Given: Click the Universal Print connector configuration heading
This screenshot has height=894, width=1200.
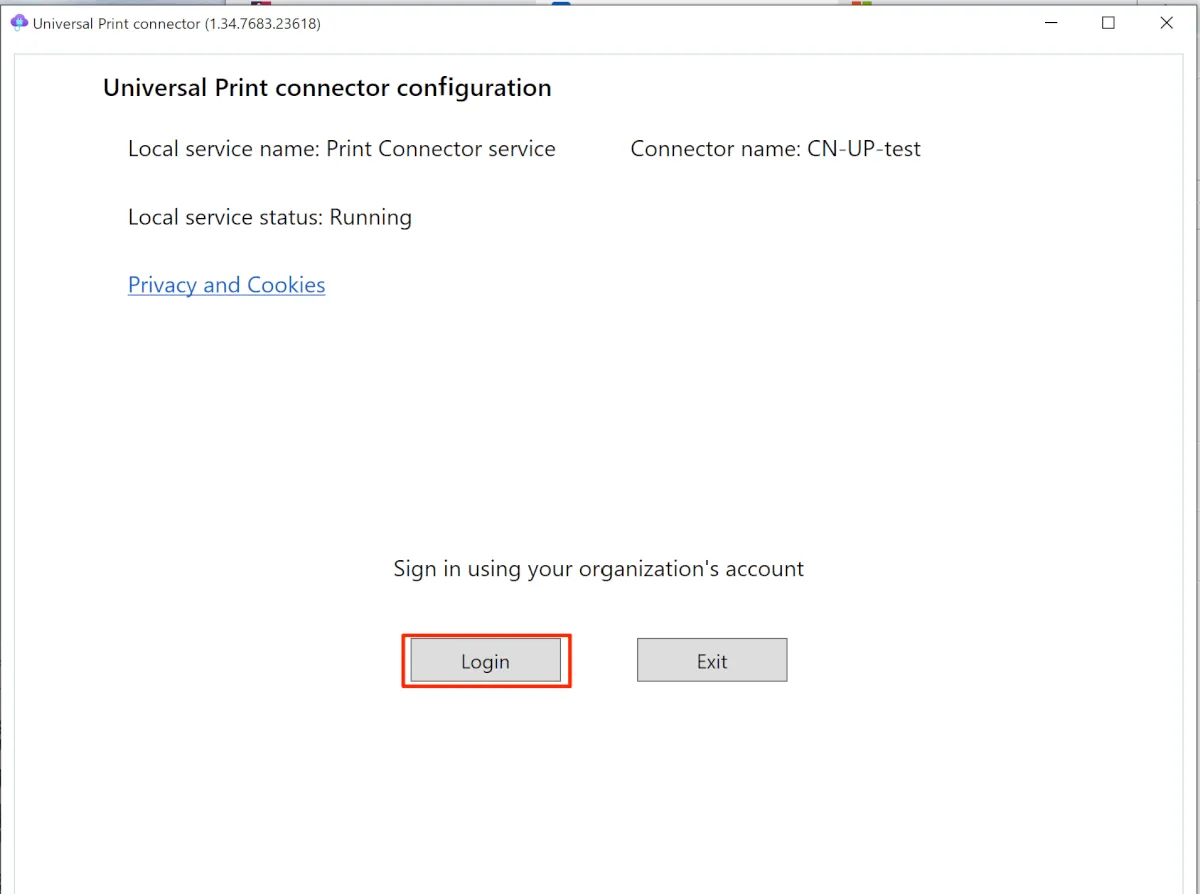Looking at the screenshot, I should click(327, 88).
